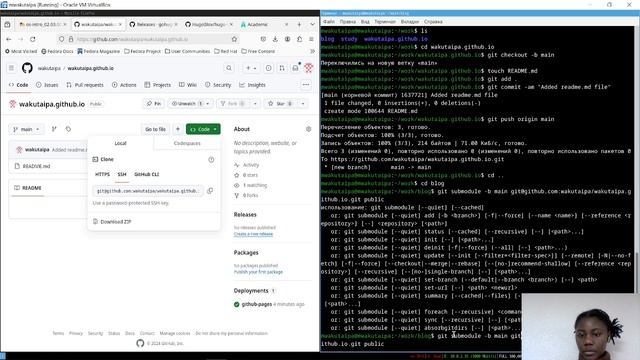Click the terminal window scrollbar
This screenshot has height=360, width=640.
637,272
